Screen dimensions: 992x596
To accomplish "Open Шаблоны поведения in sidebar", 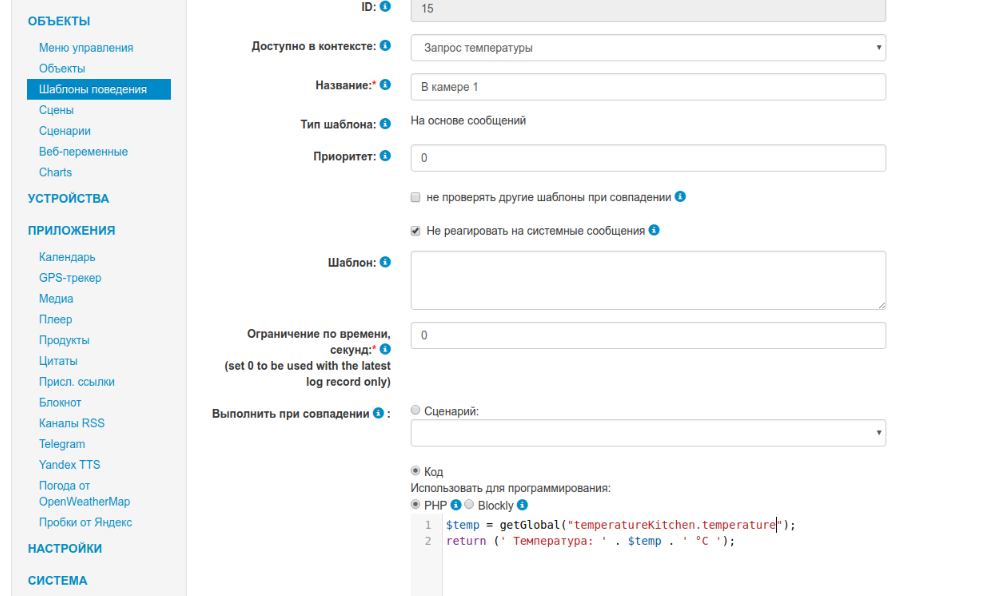I will 93,89.
